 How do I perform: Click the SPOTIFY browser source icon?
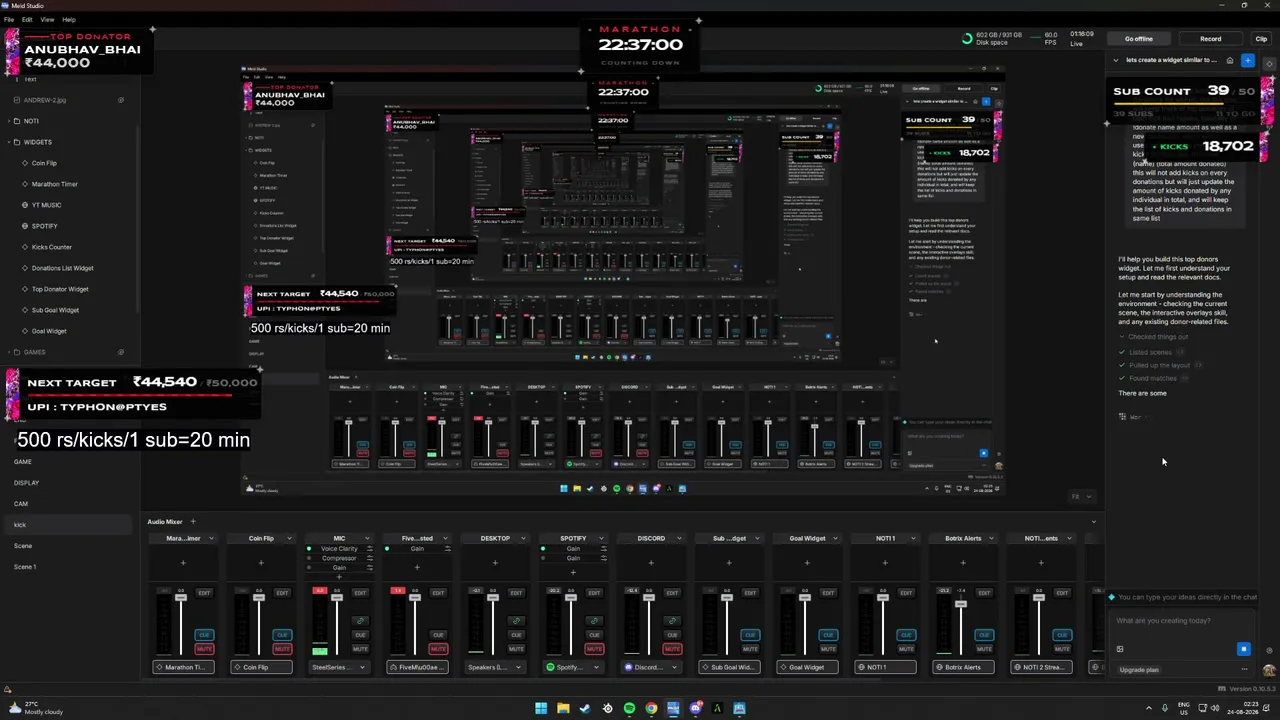pyautogui.click(x=25, y=226)
